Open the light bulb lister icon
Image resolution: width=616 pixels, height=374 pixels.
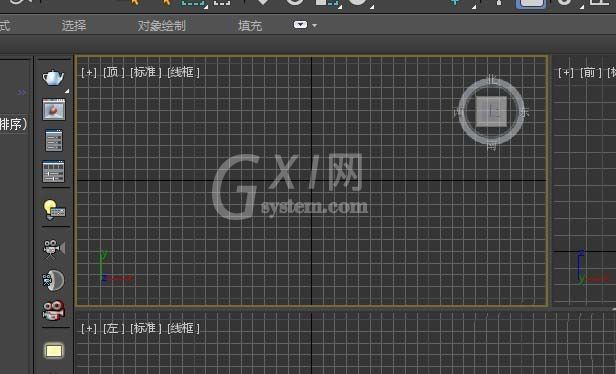tap(54, 209)
